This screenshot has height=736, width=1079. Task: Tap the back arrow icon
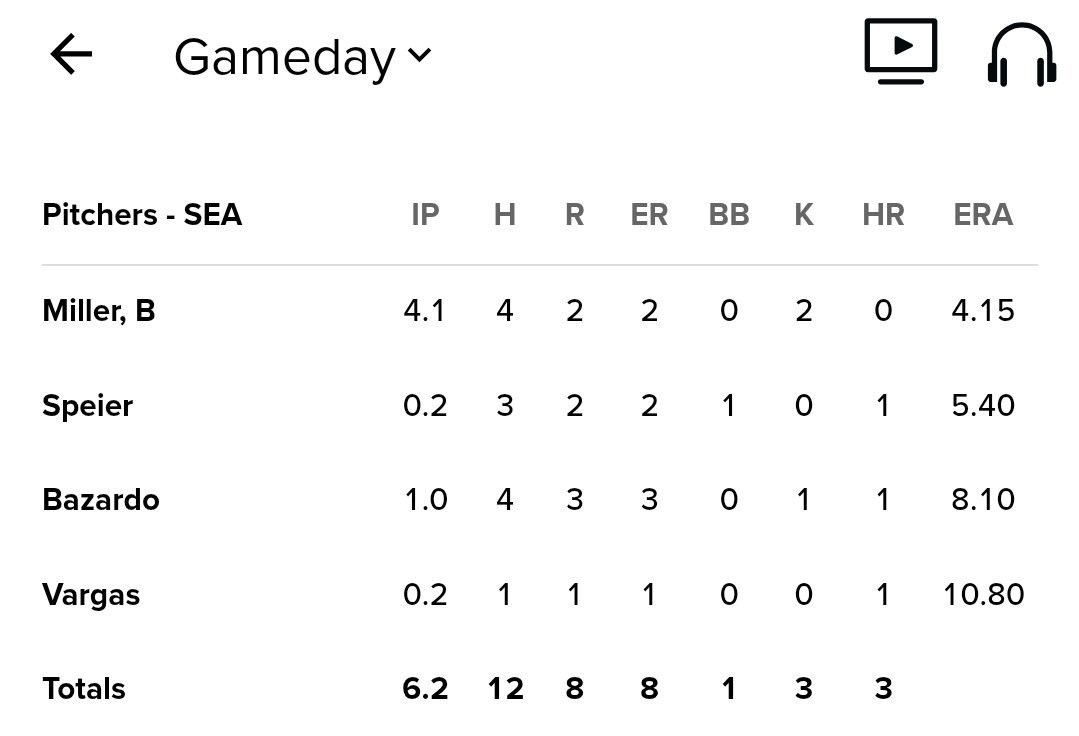point(71,55)
